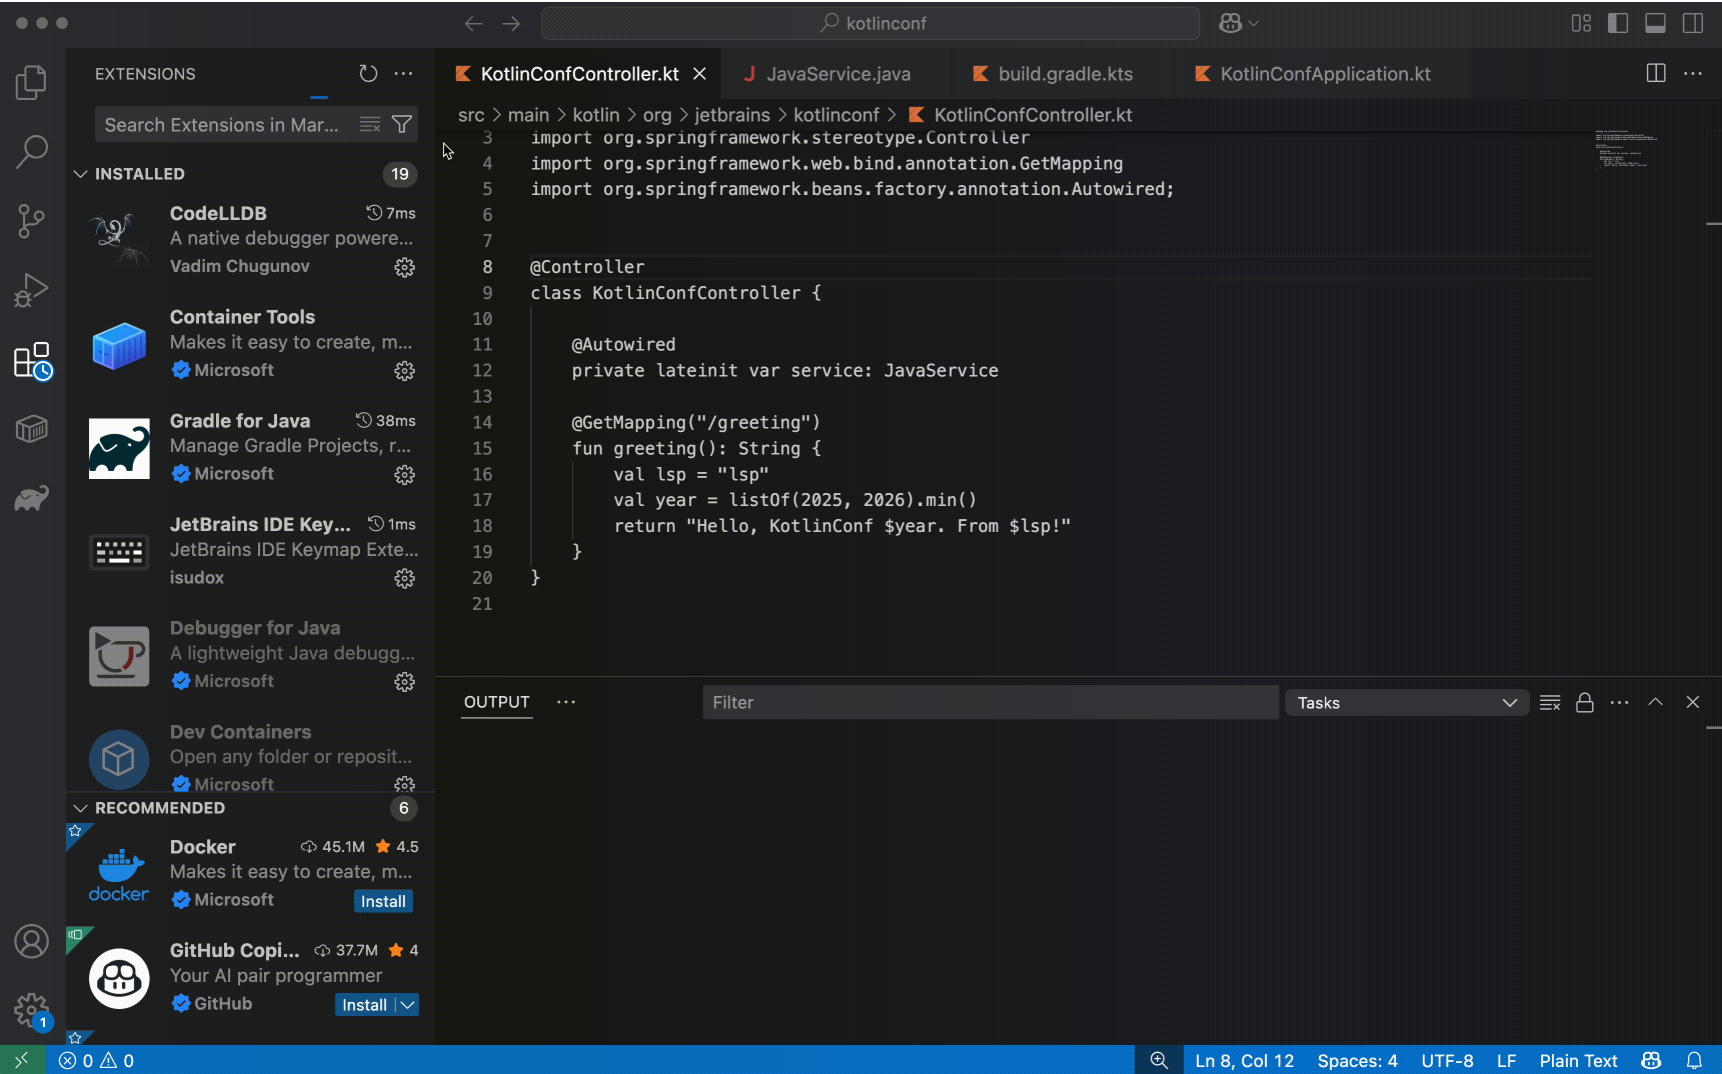Install the Docker extension
The width and height of the screenshot is (1722, 1074).
click(383, 901)
